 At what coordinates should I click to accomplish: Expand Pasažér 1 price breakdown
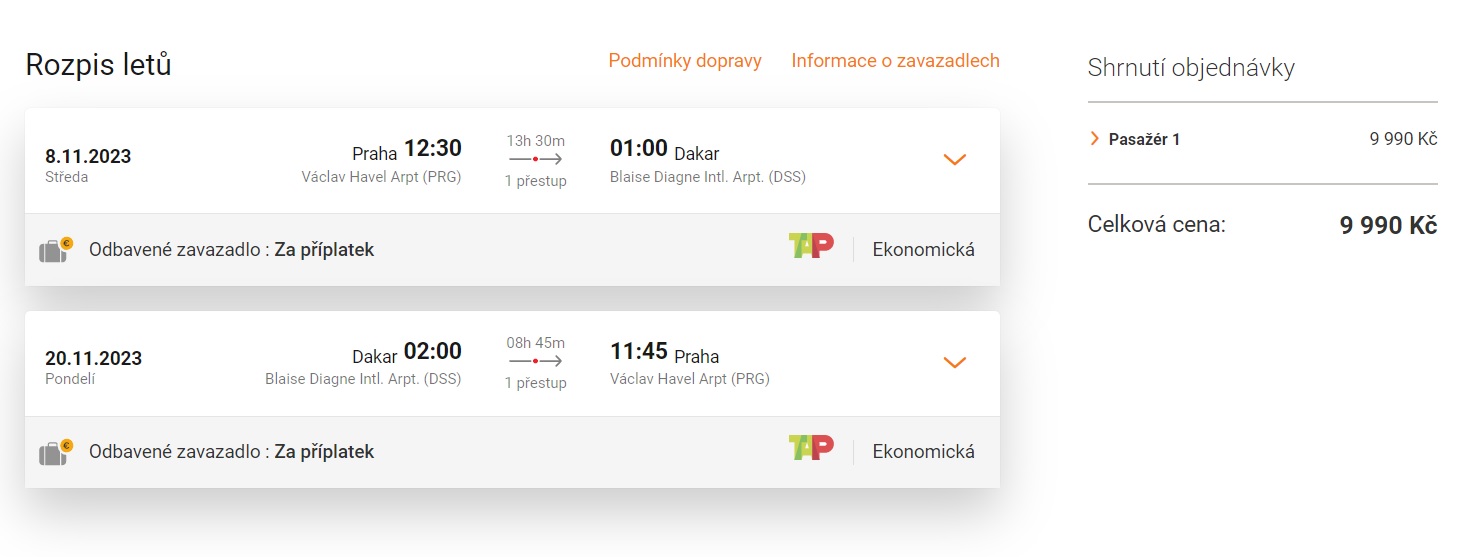(1095, 139)
